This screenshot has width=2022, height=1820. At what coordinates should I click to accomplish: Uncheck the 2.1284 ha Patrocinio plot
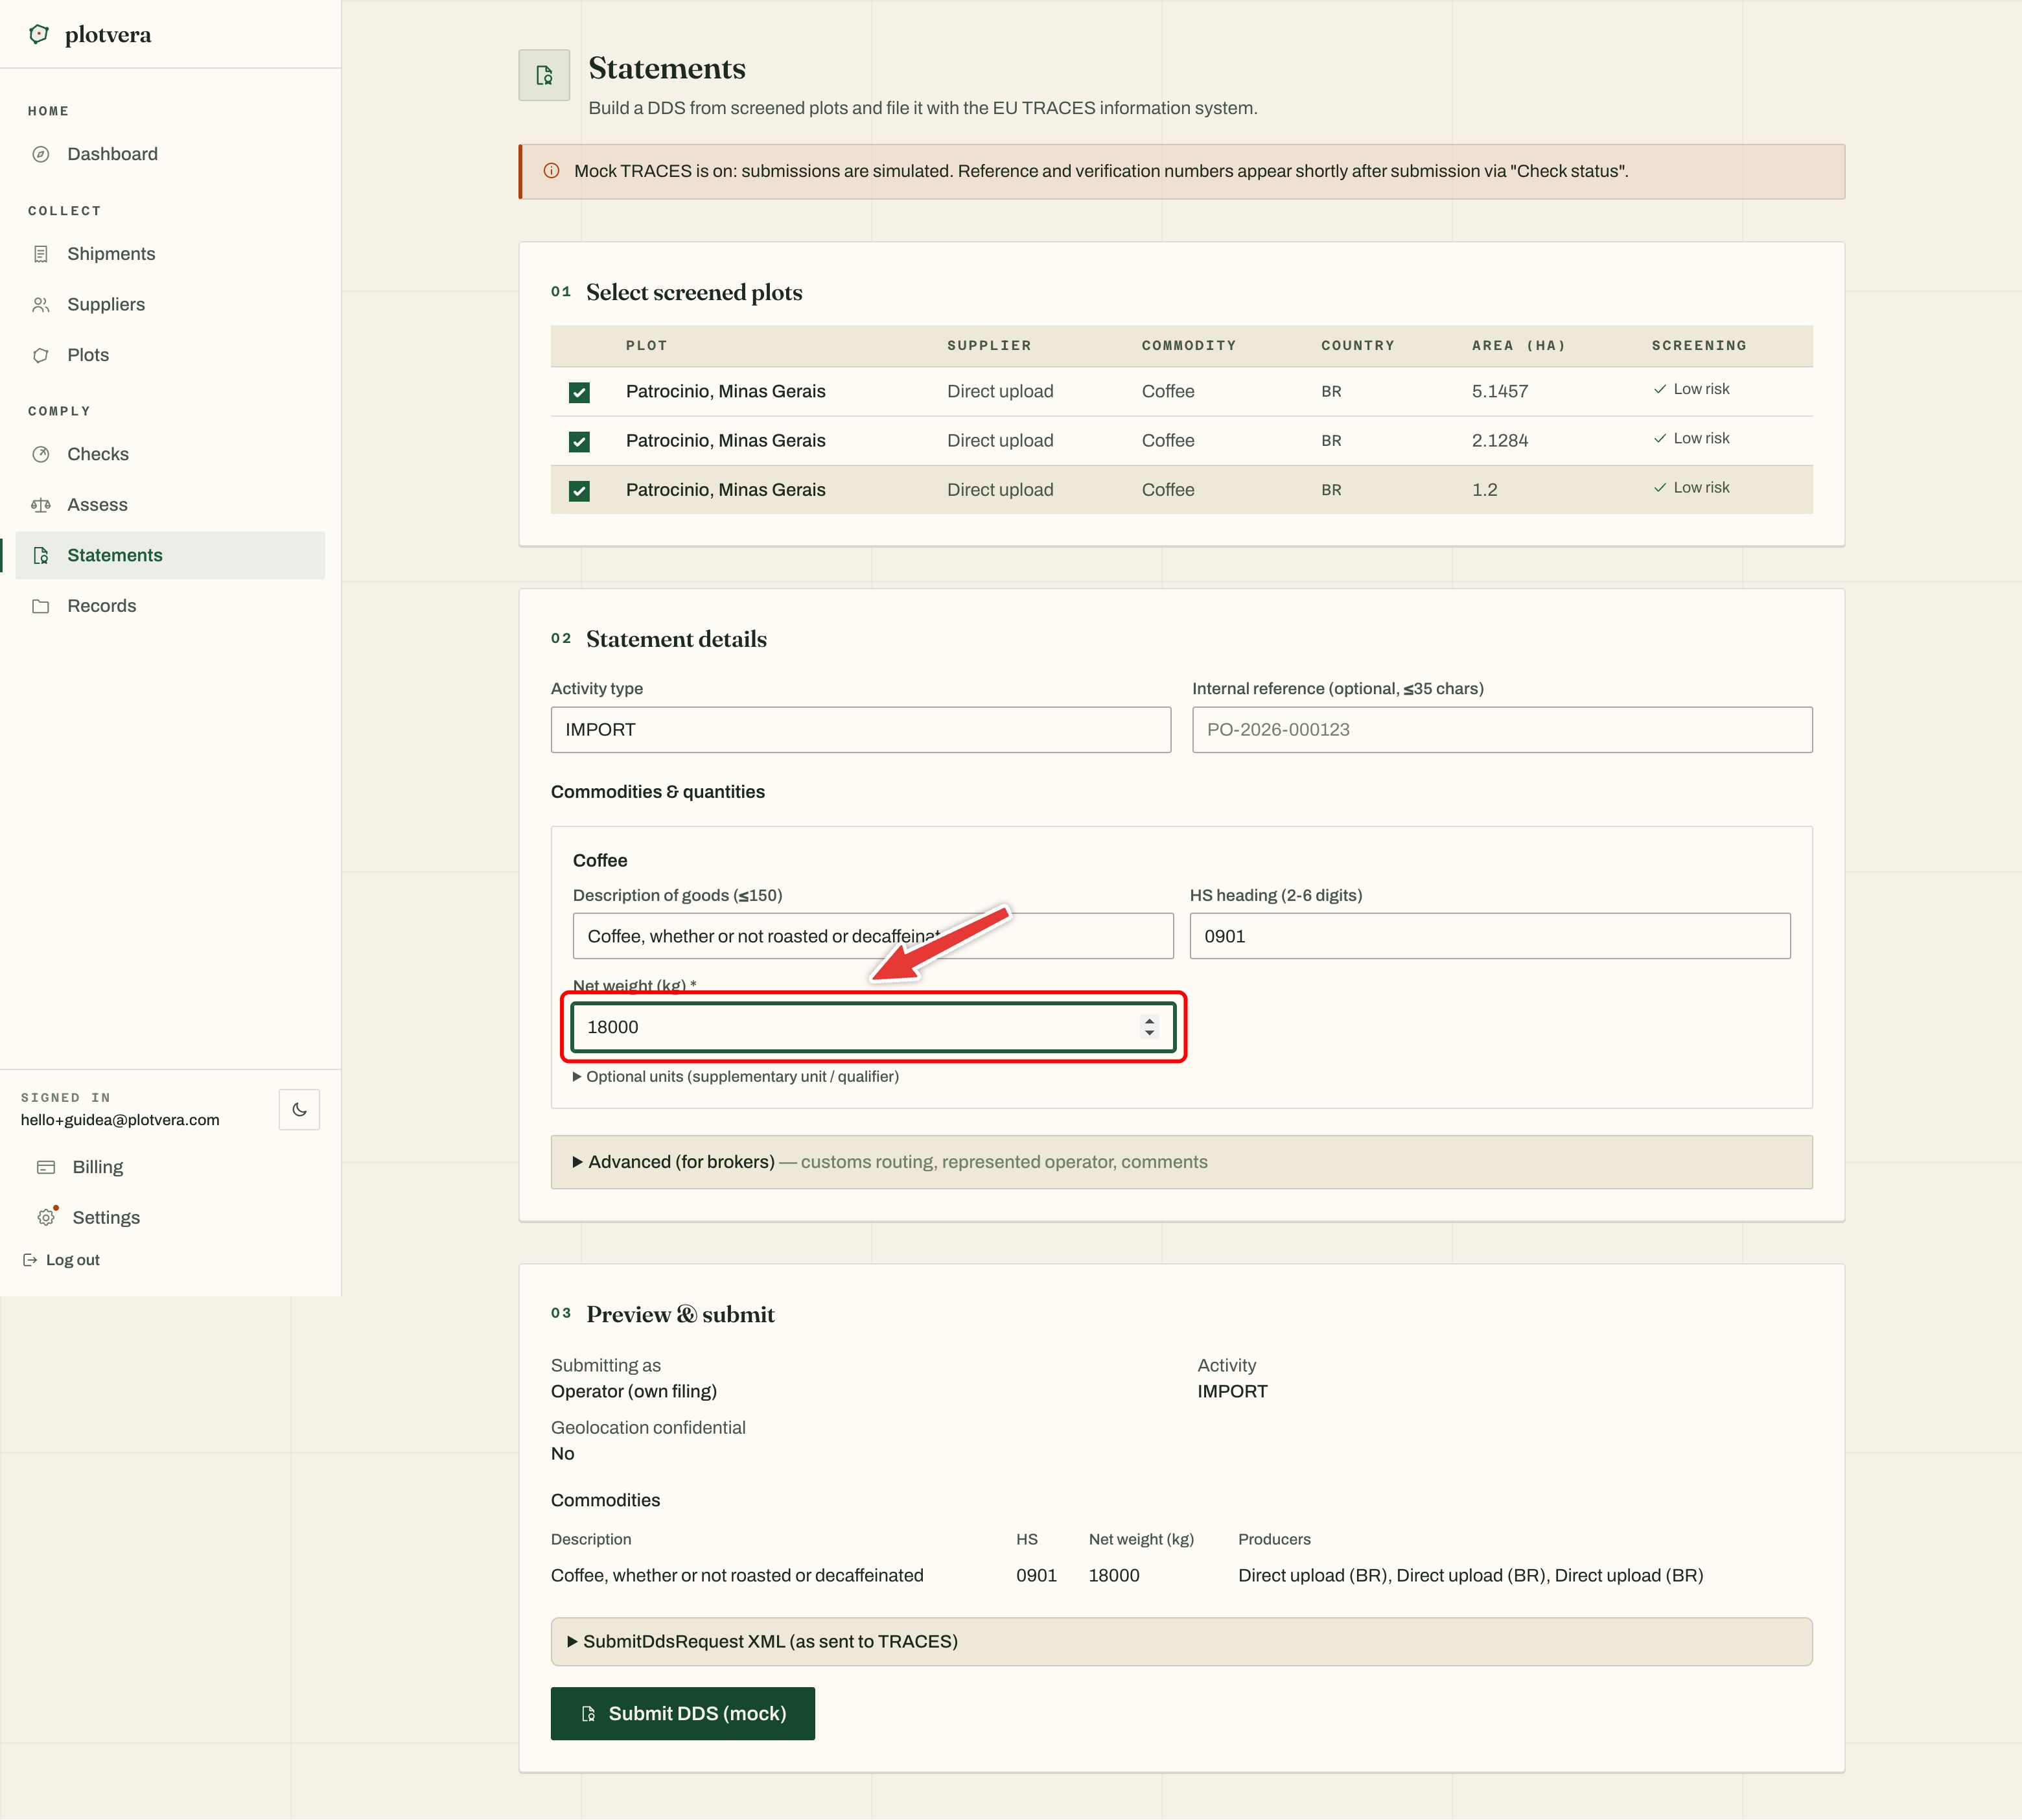(579, 441)
